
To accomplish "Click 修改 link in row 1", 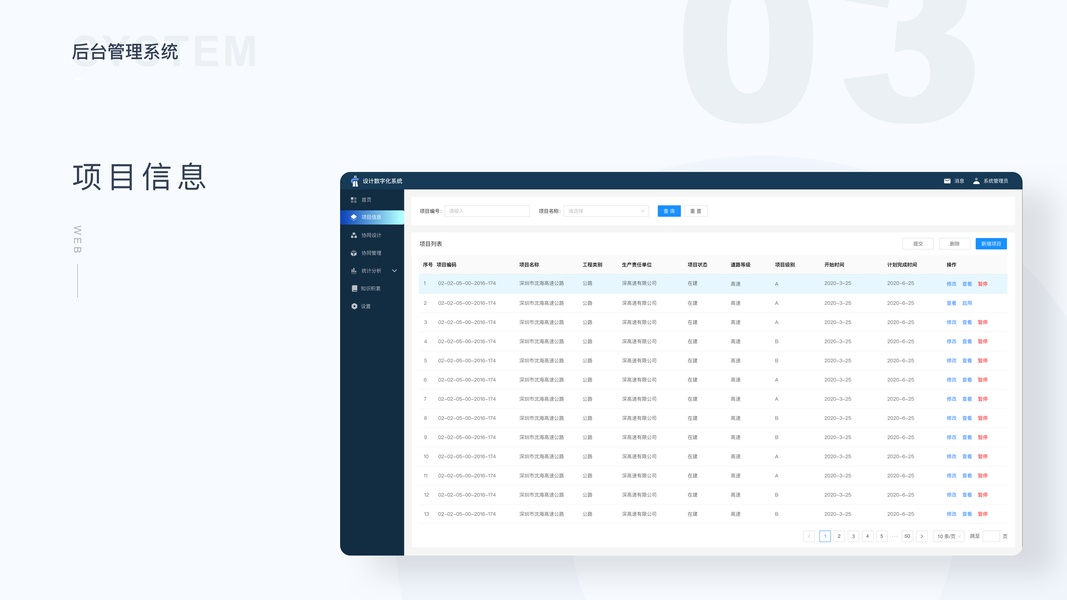I will (951, 284).
